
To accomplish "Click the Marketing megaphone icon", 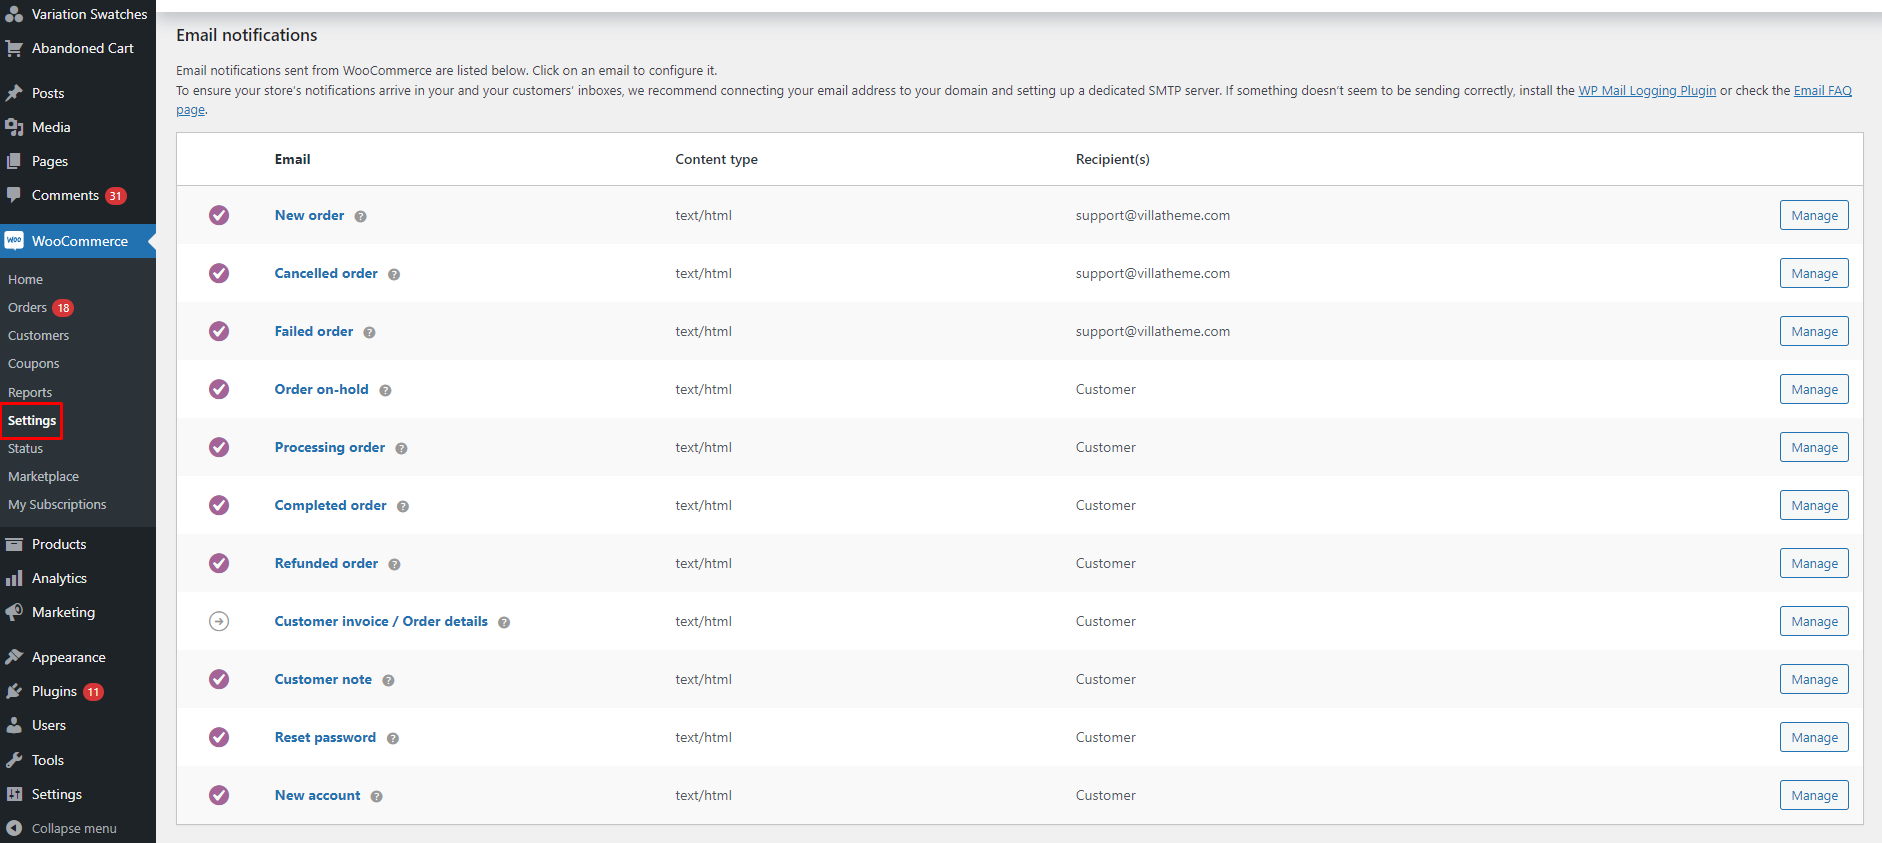I will pos(14,612).
